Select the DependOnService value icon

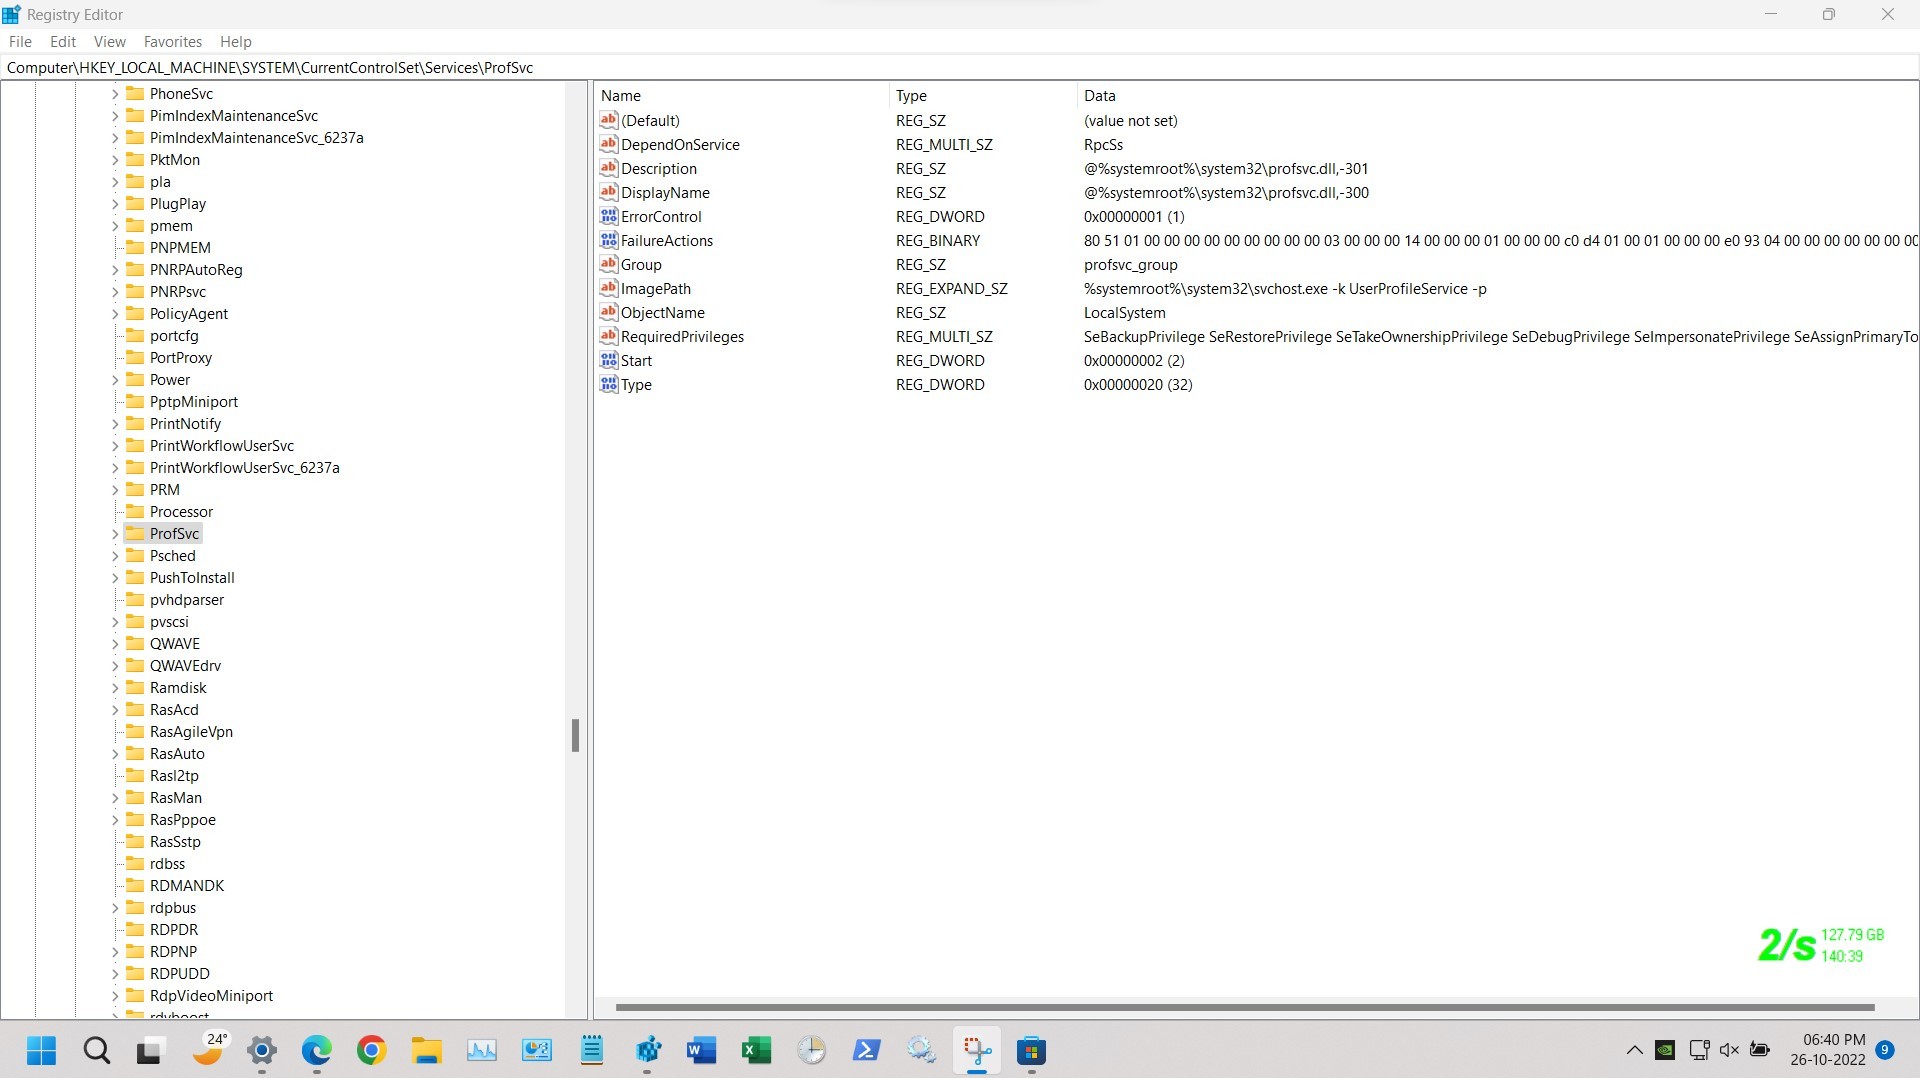(x=609, y=144)
